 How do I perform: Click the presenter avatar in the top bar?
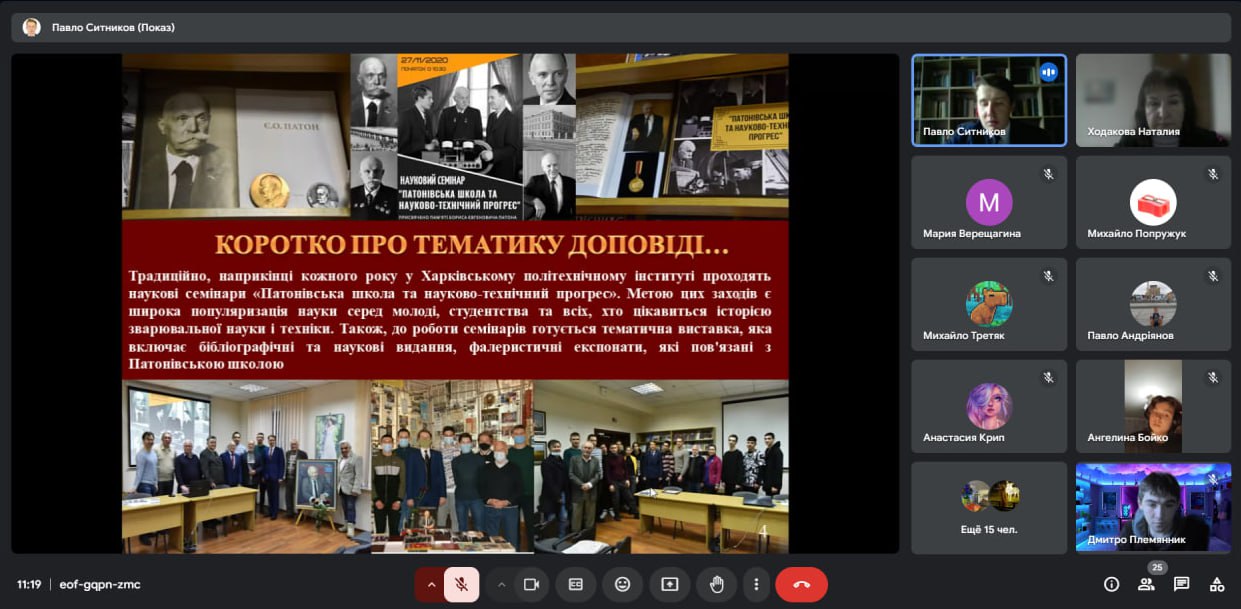pos(31,27)
